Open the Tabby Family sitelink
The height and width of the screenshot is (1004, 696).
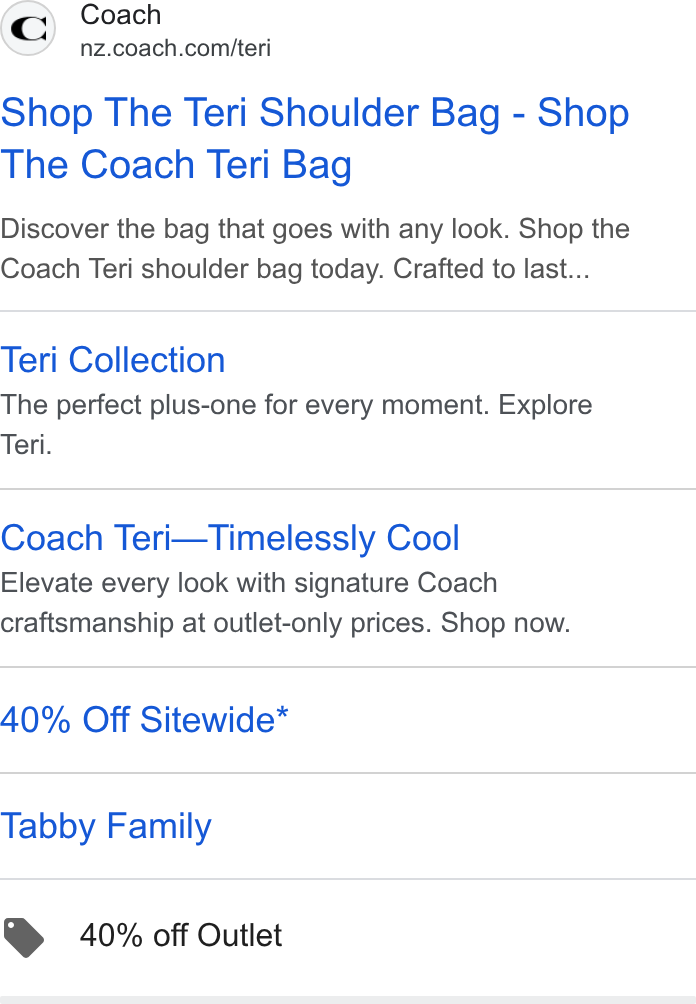pos(106,826)
